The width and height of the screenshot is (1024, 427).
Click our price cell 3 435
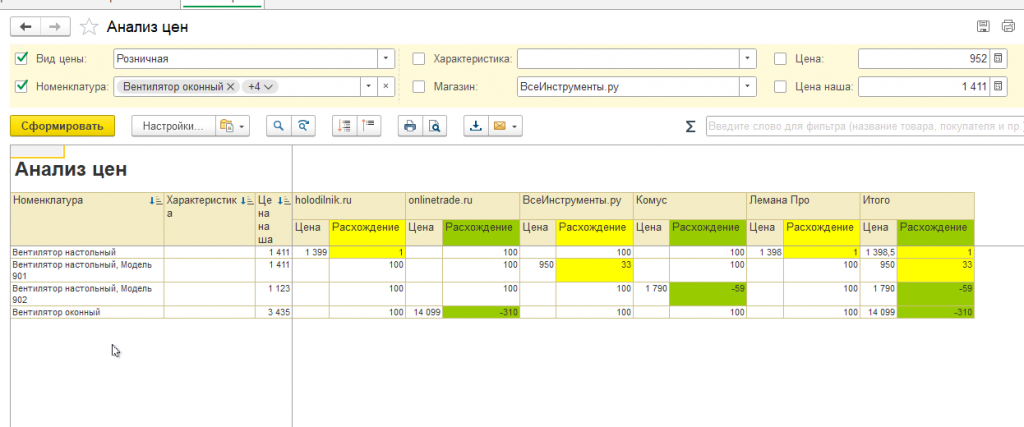coord(273,312)
